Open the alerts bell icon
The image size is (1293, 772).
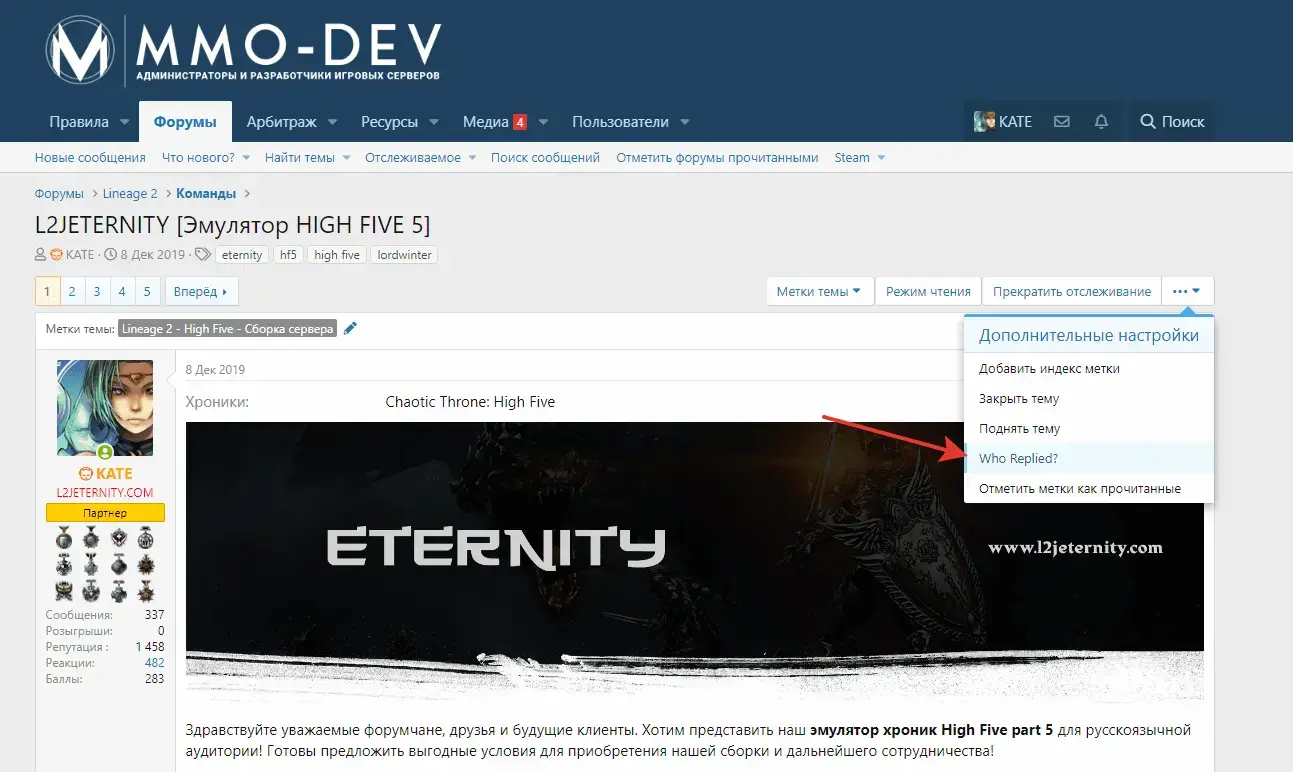(x=1101, y=121)
